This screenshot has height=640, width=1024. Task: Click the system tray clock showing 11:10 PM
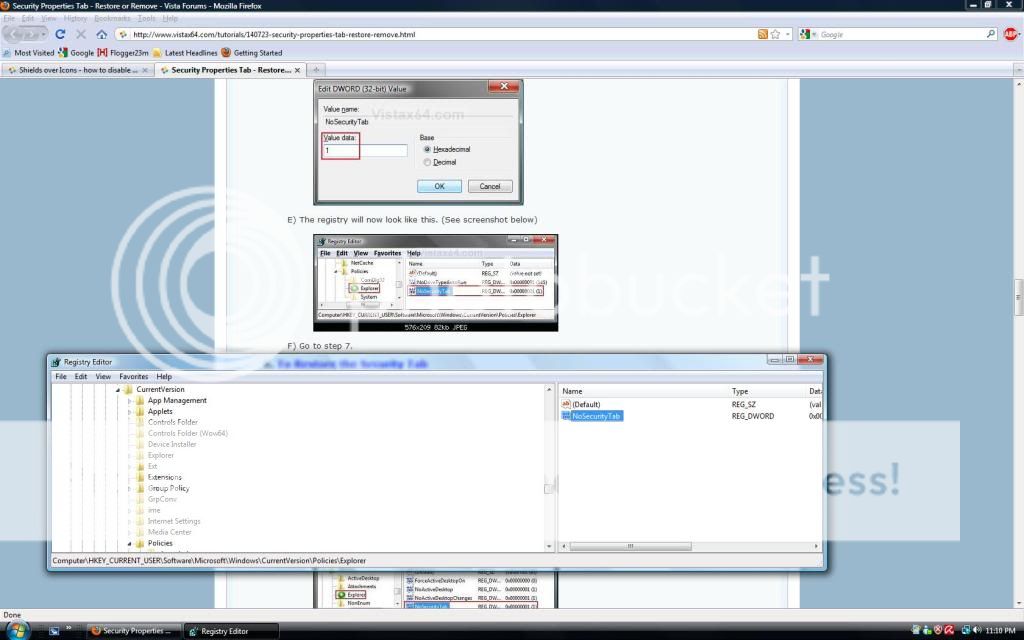point(1000,630)
